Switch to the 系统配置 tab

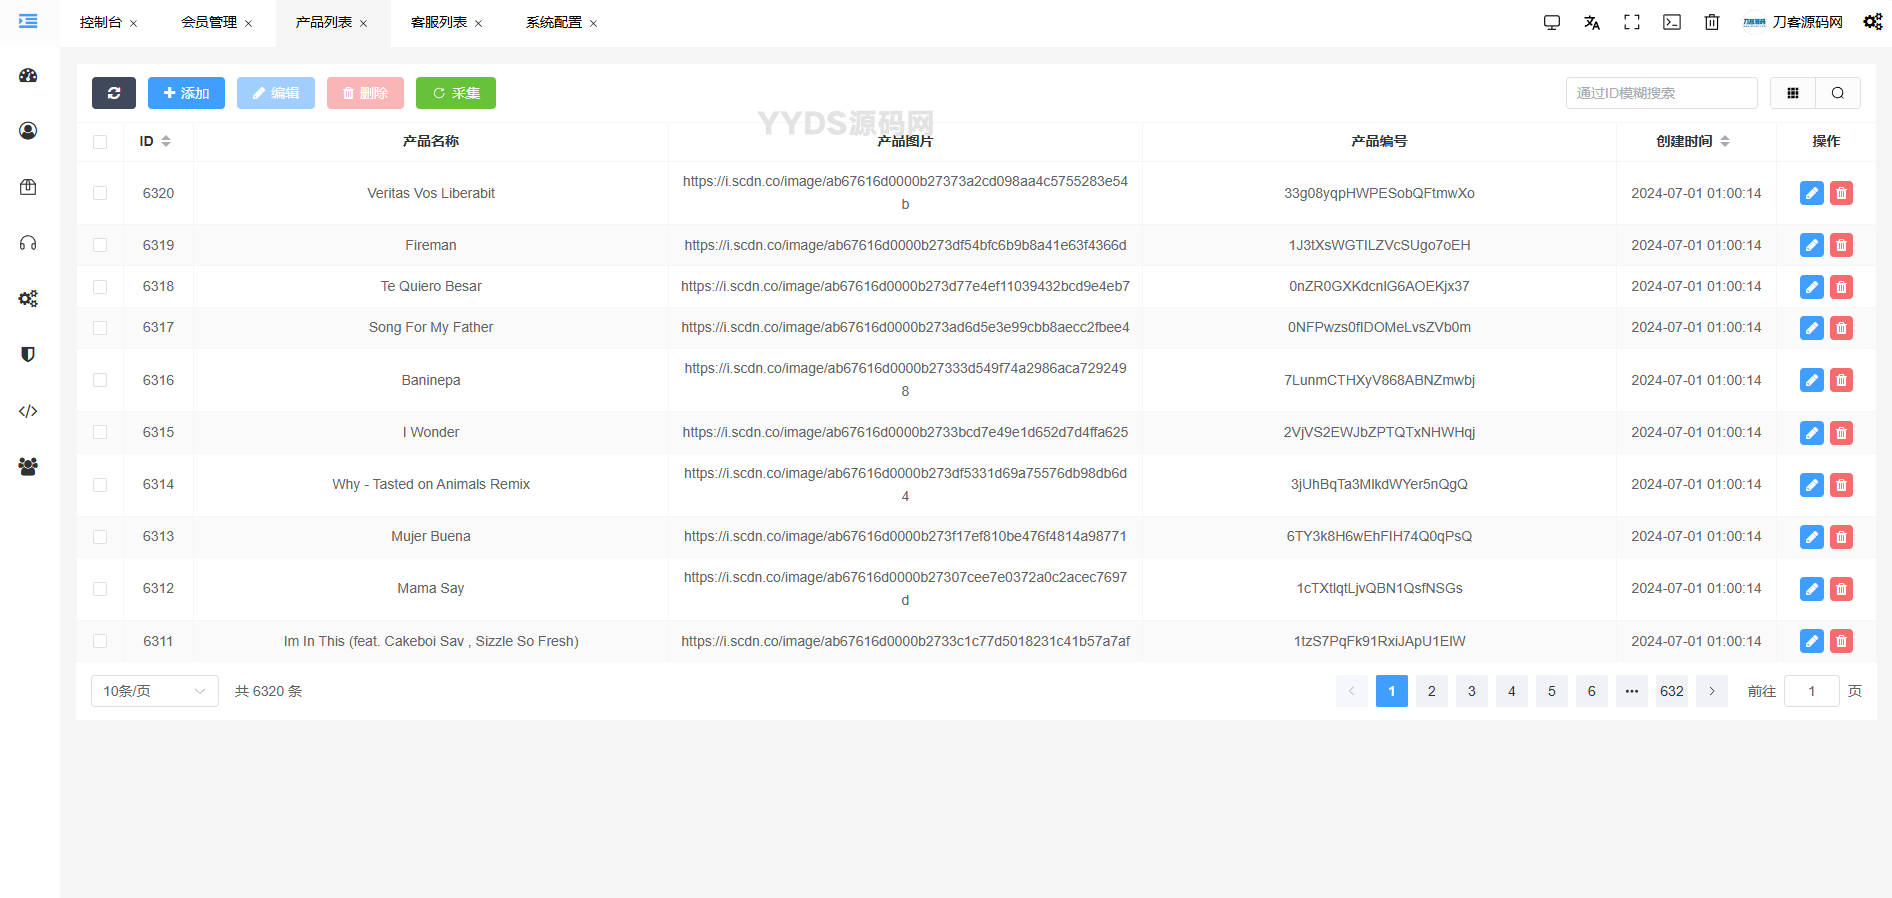tap(554, 22)
